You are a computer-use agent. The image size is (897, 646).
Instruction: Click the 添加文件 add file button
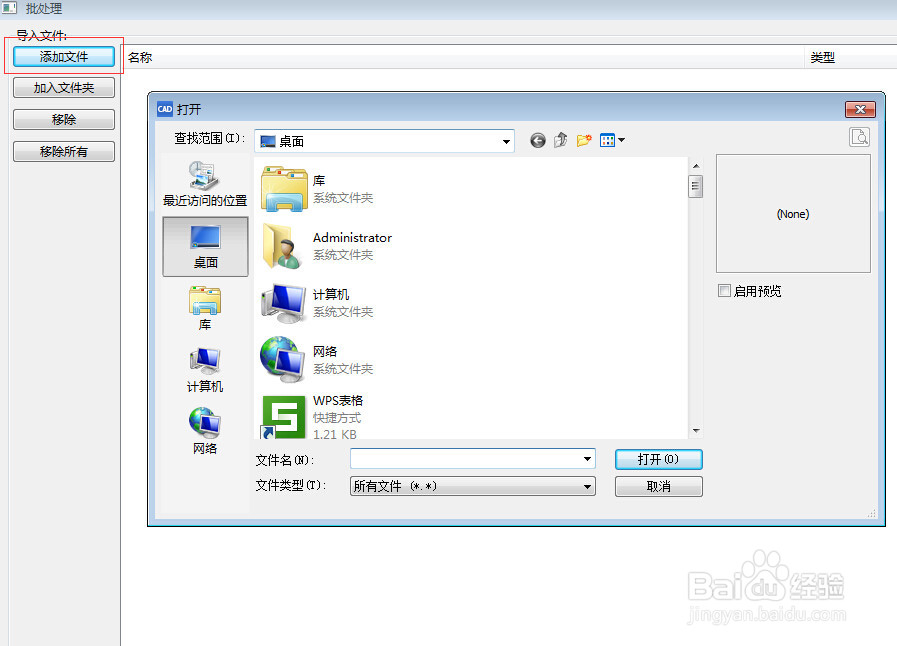tap(63, 56)
